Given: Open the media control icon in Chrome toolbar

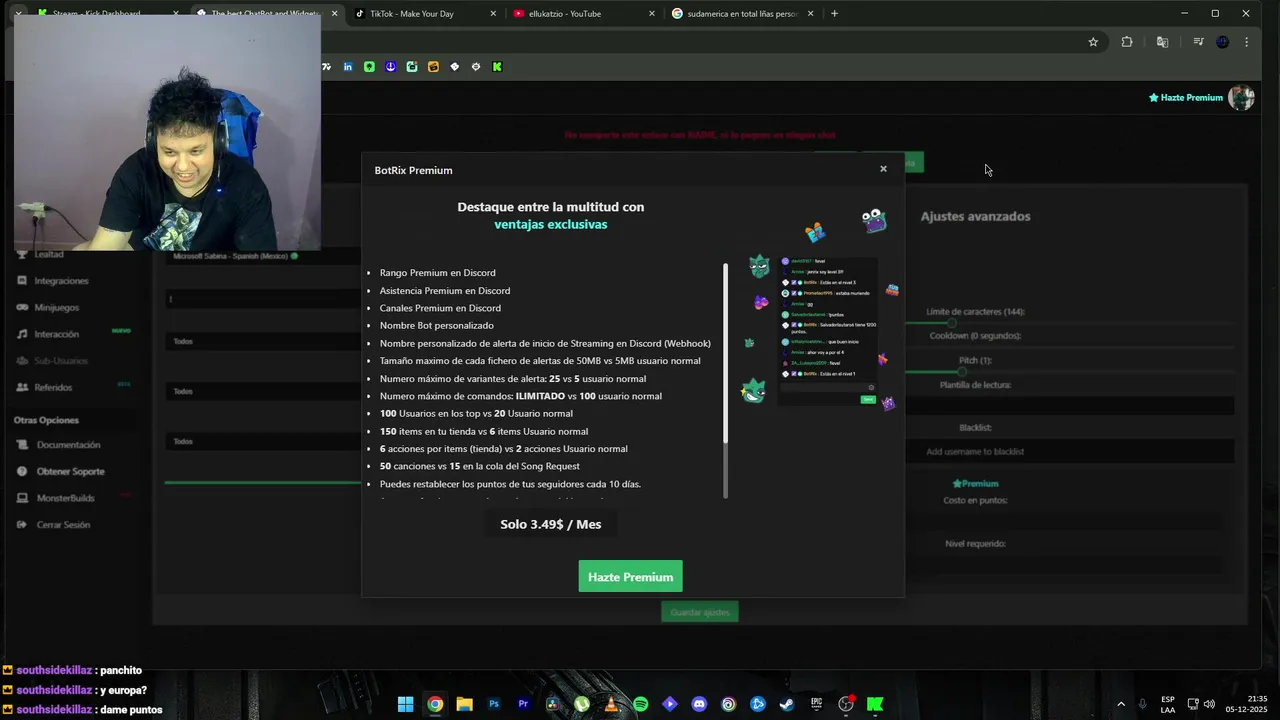Looking at the screenshot, I should tap(1198, 42).
